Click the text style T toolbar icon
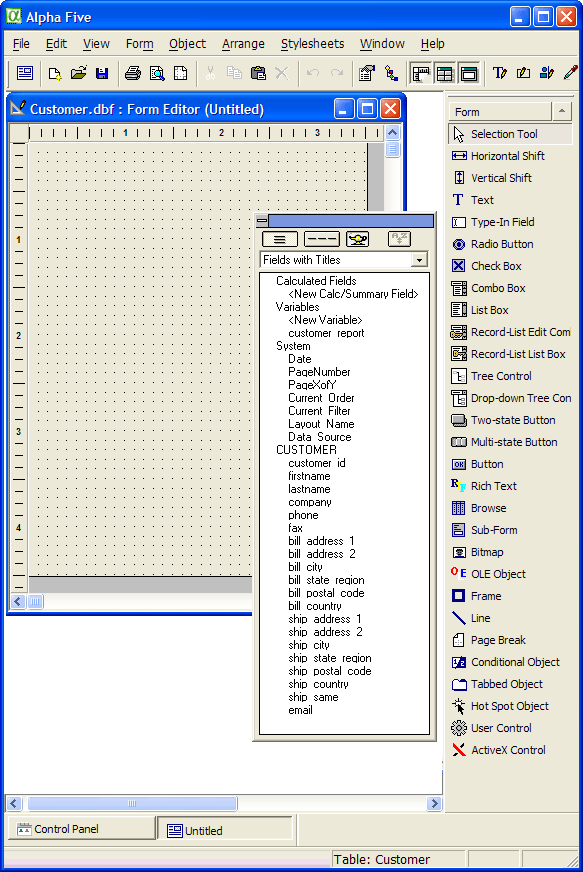Screen dimensions: 583x872 coord(500,73)
